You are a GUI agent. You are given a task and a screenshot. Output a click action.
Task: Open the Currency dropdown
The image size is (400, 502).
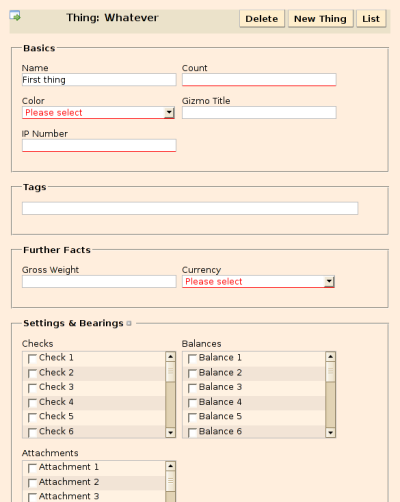(x=258, y=282)
